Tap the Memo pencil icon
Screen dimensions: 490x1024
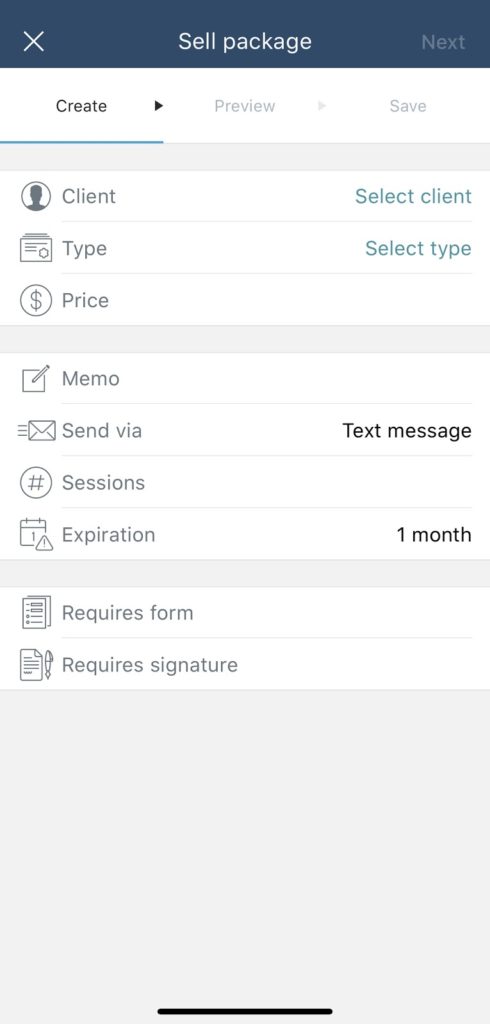click(x=36, y=379)
